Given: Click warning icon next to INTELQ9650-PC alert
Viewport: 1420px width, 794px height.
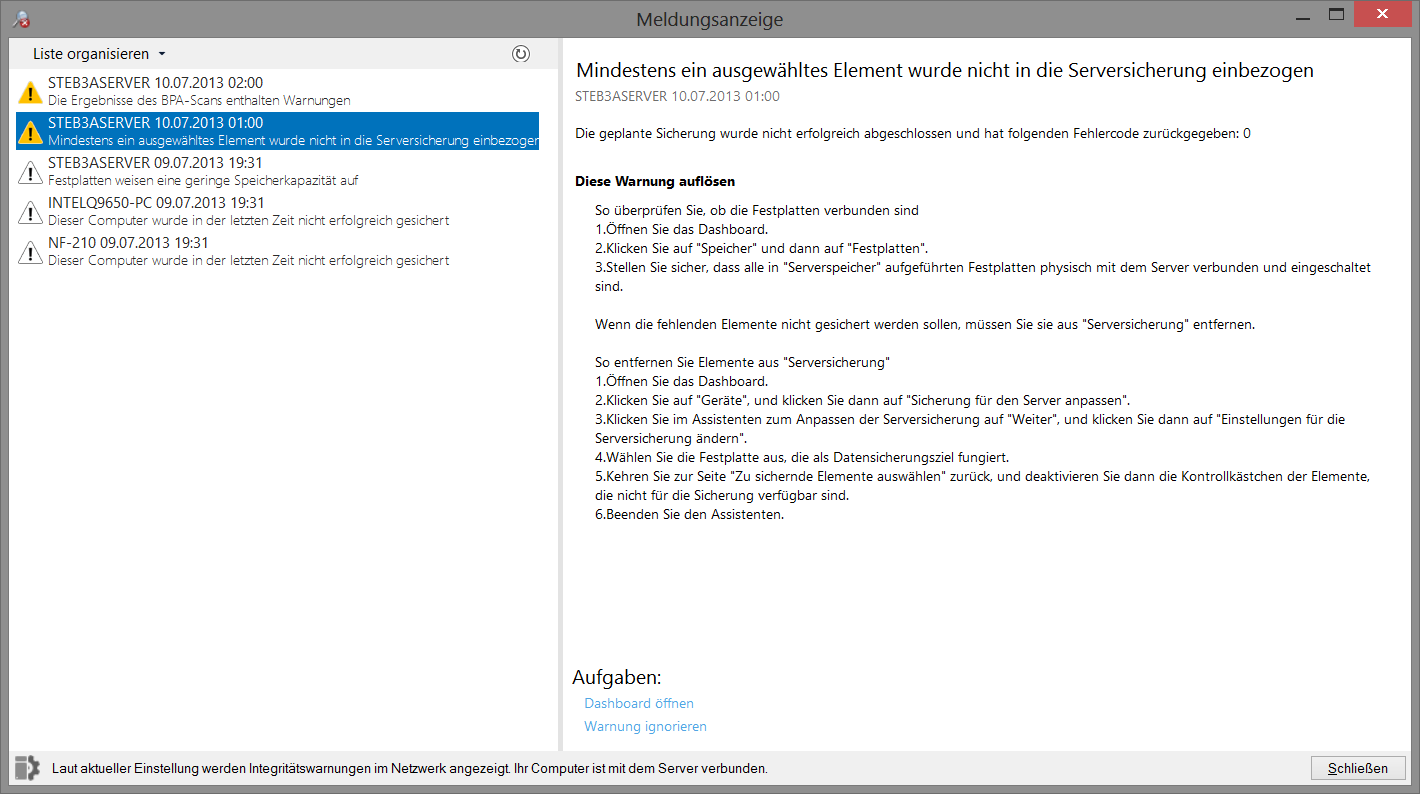Looking at the screenshot, I should (x=30, y=212).
